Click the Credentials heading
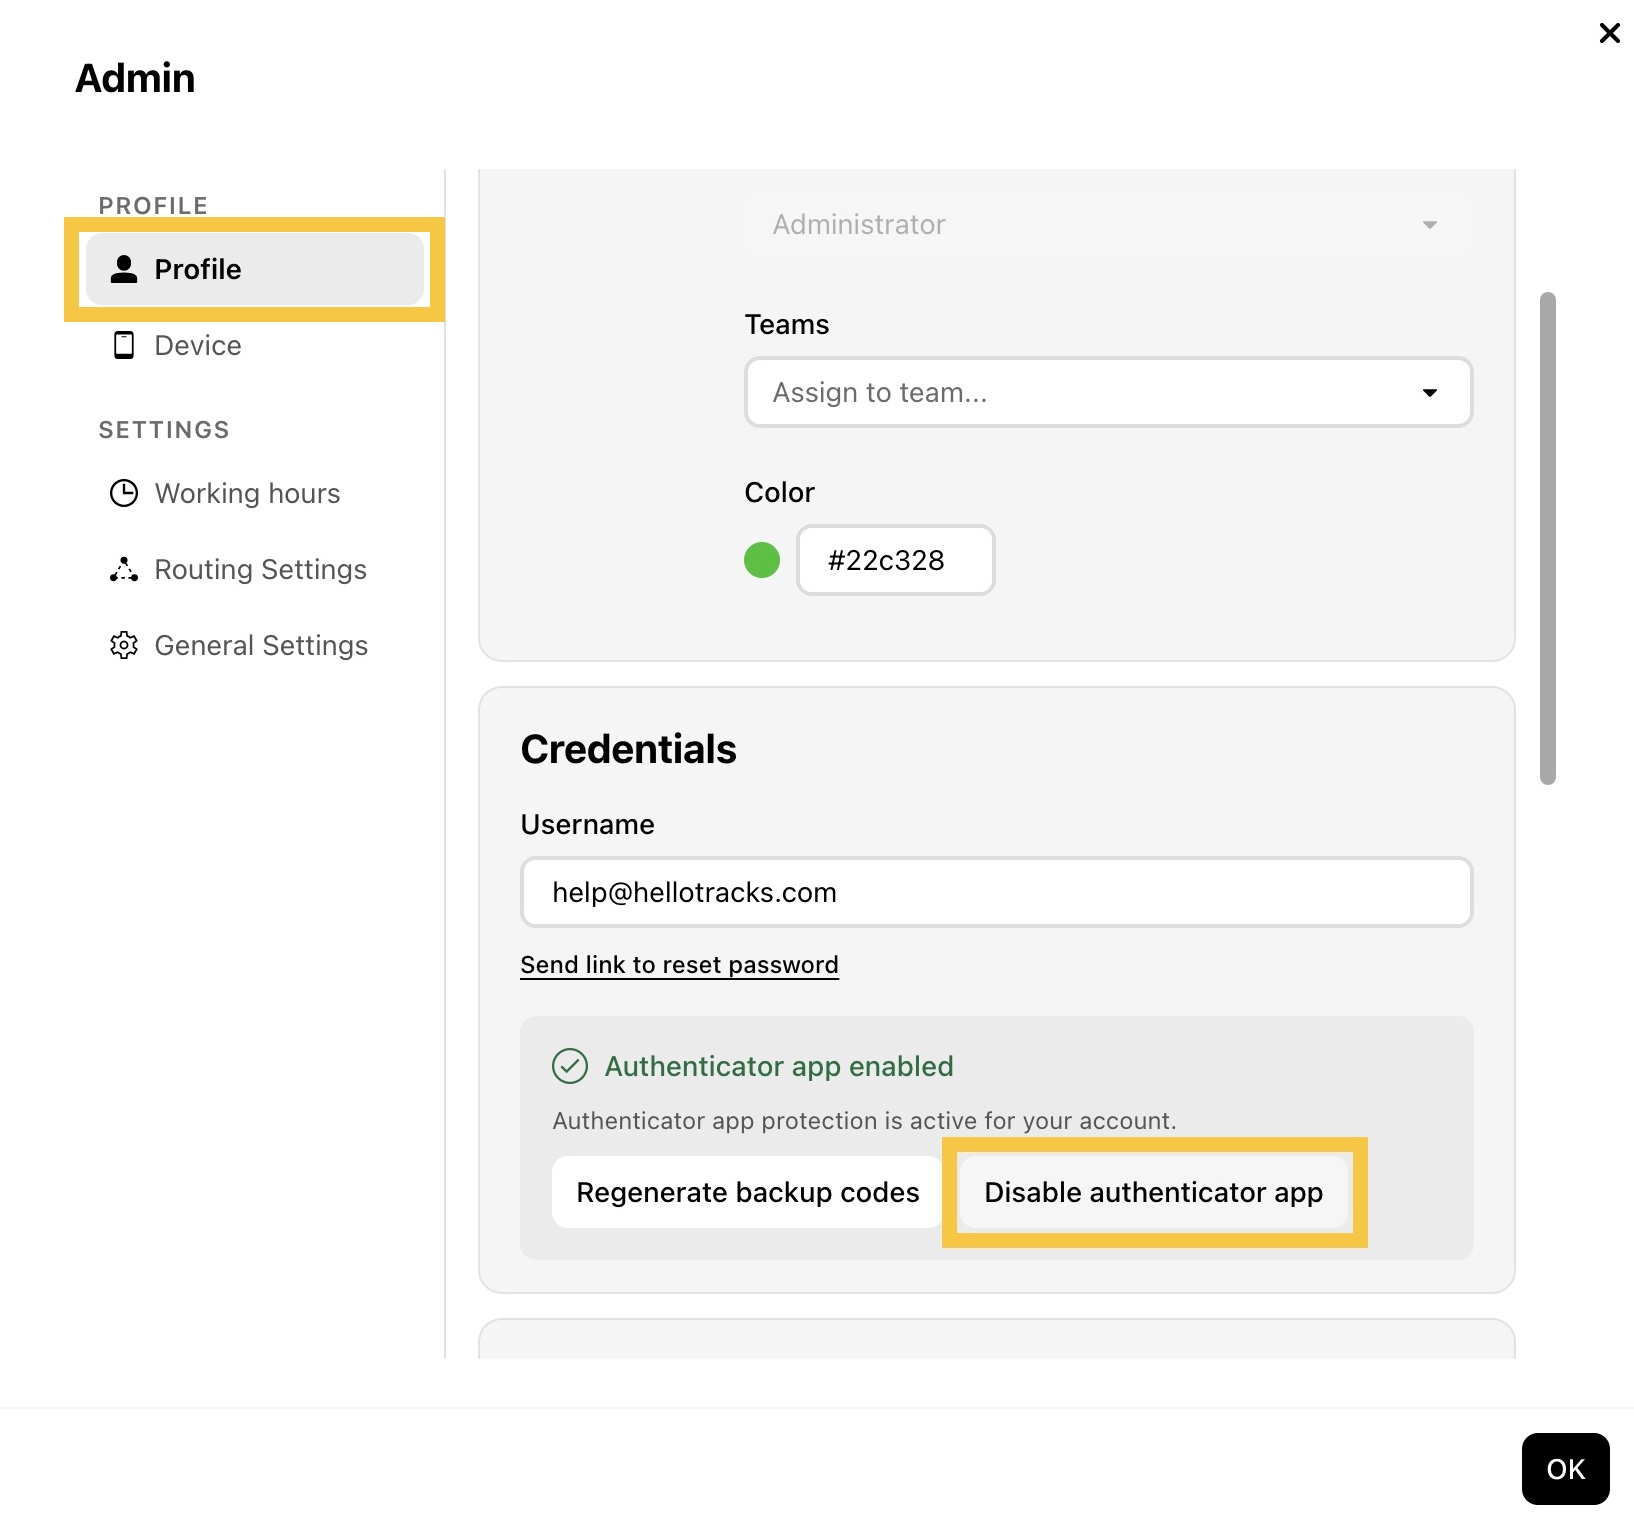 click(x=628, y=749)
